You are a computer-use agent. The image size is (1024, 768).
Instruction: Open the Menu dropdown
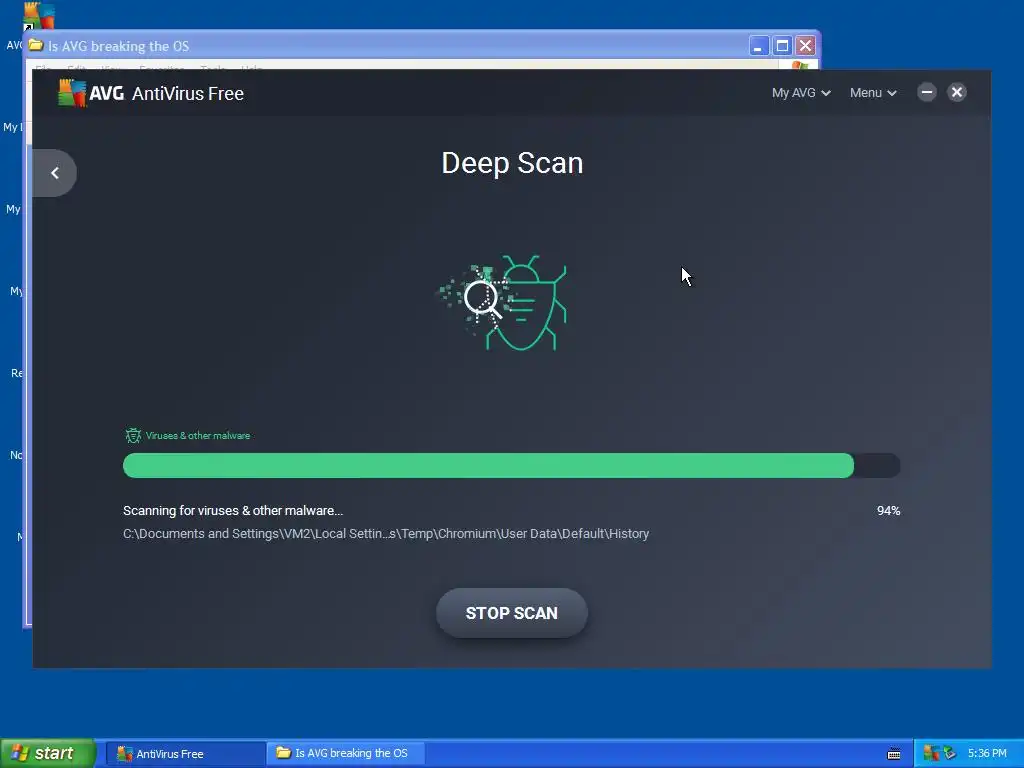(873, 93)
